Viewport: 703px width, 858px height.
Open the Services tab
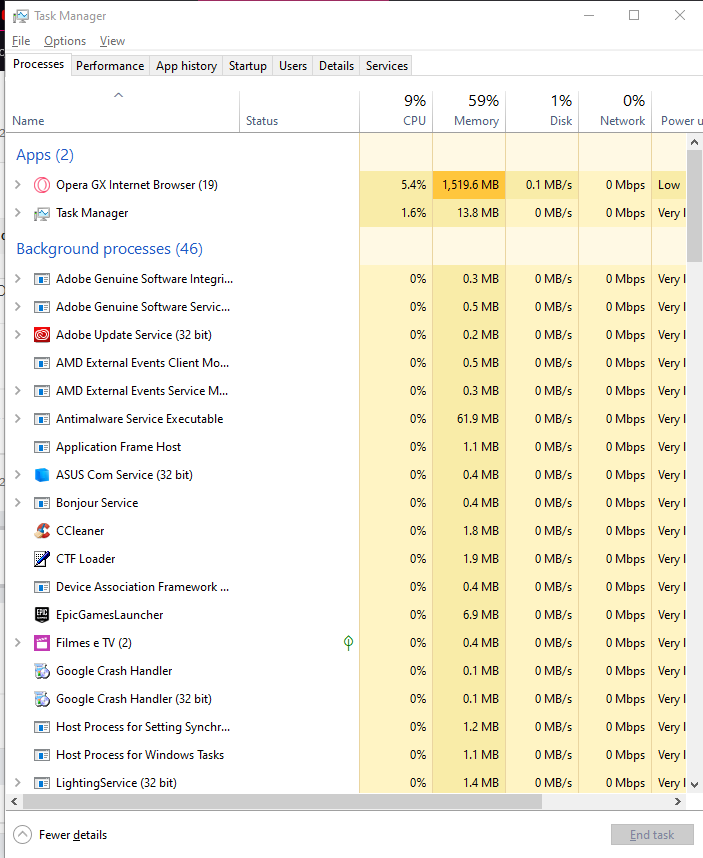(387, 66)
